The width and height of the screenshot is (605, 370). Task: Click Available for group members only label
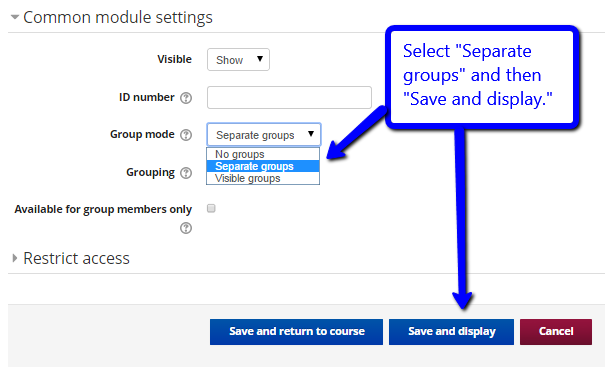click(103, 209)
